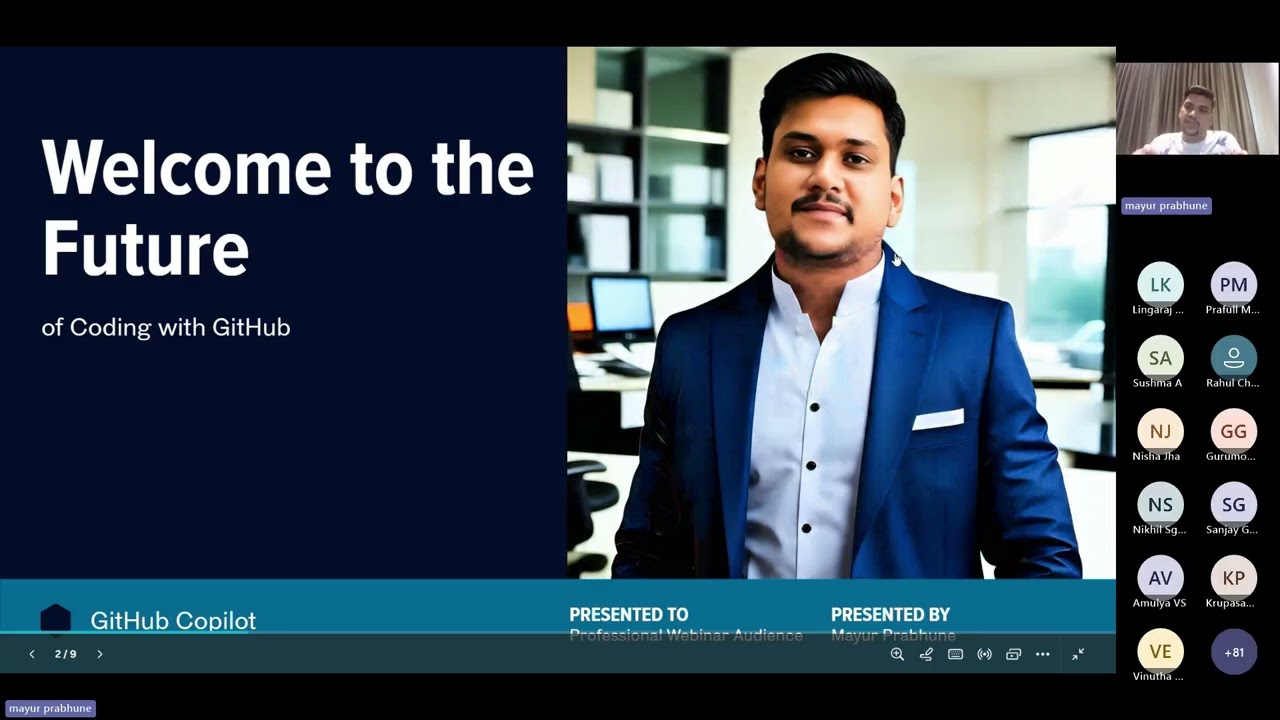Click the presenter's webcam video tile

click(1197, 109)
